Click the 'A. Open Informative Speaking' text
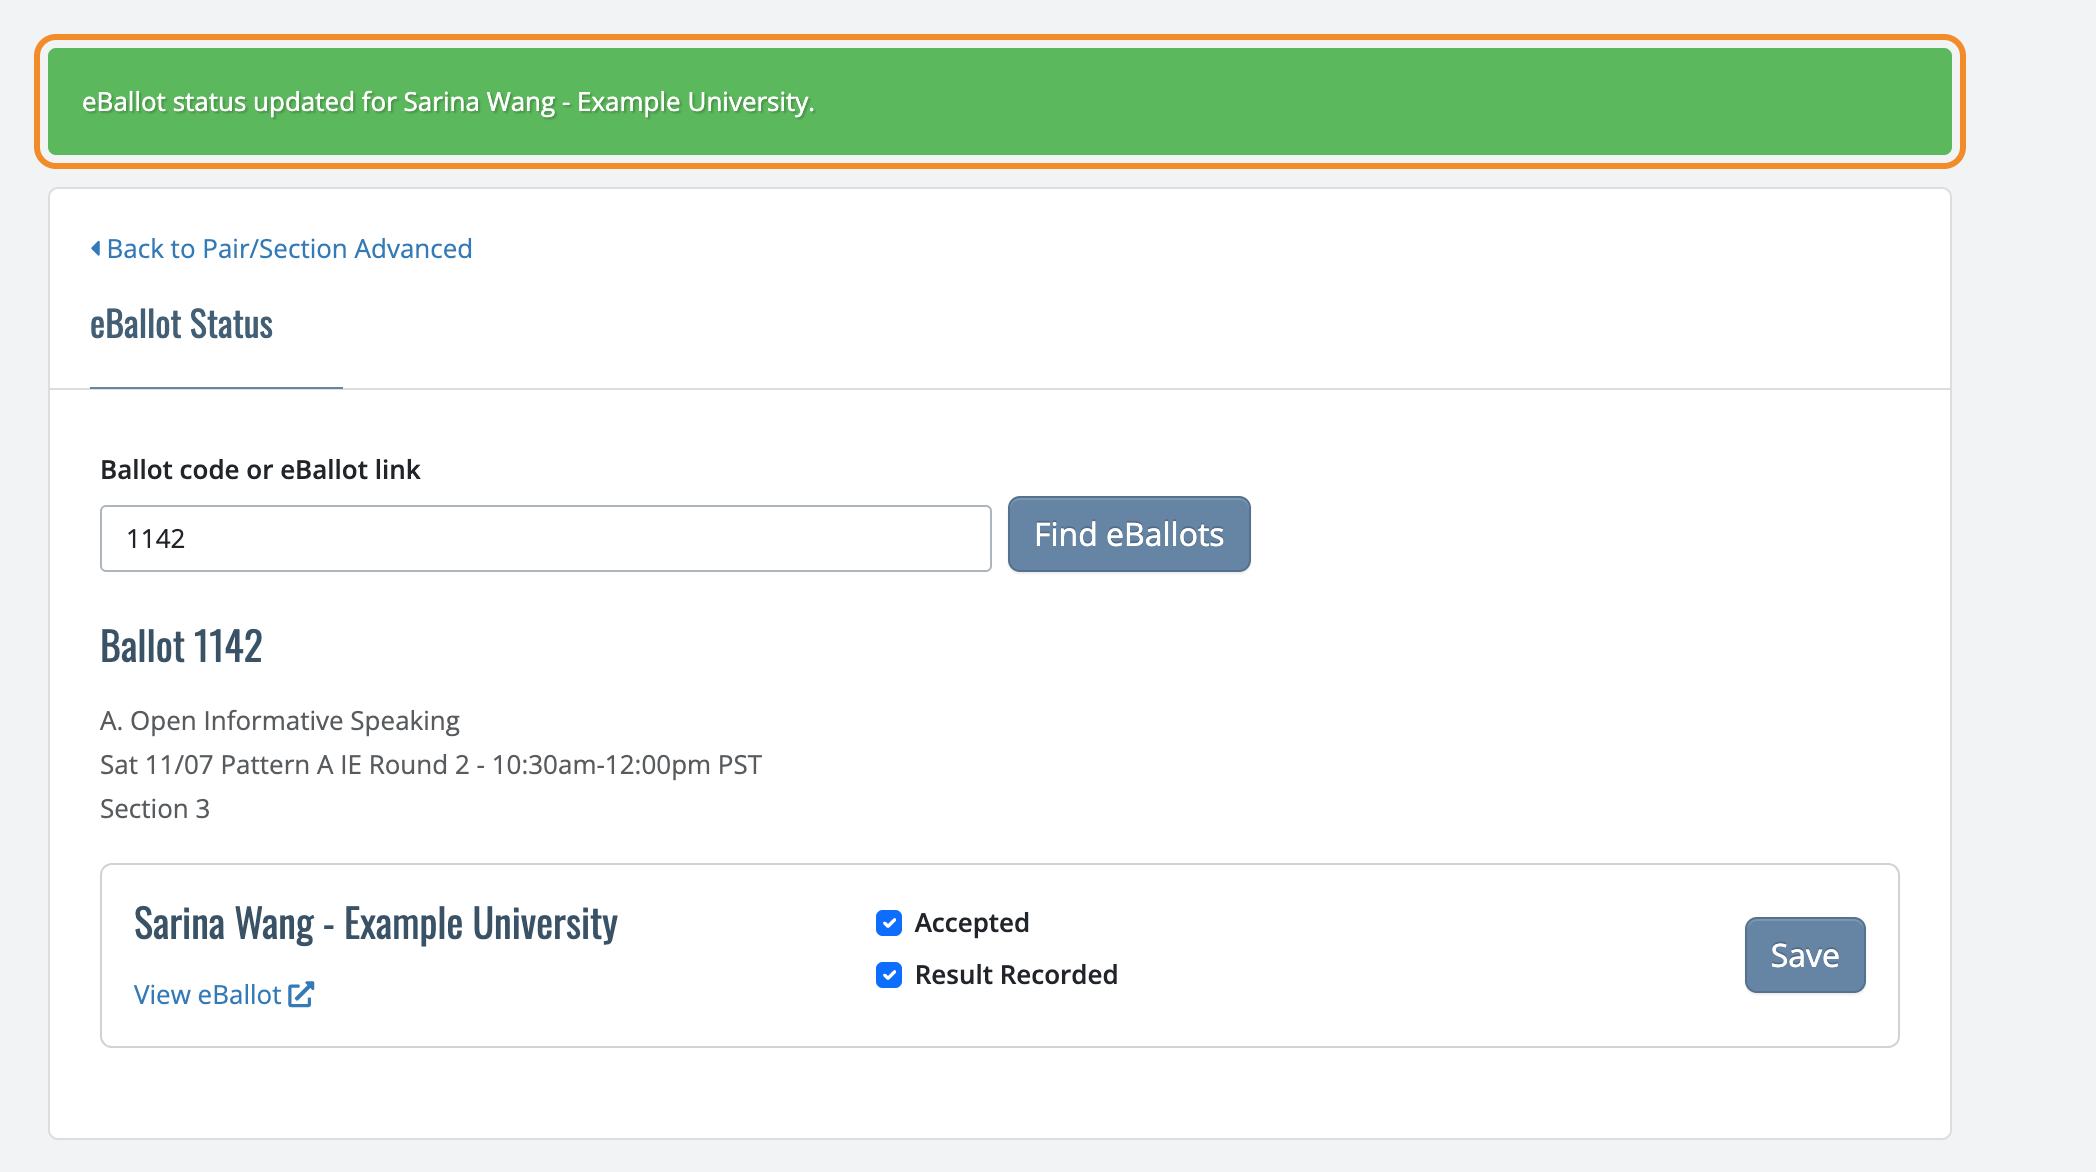The width and height of the screenshot is (2096, 1172). [280, 720]
